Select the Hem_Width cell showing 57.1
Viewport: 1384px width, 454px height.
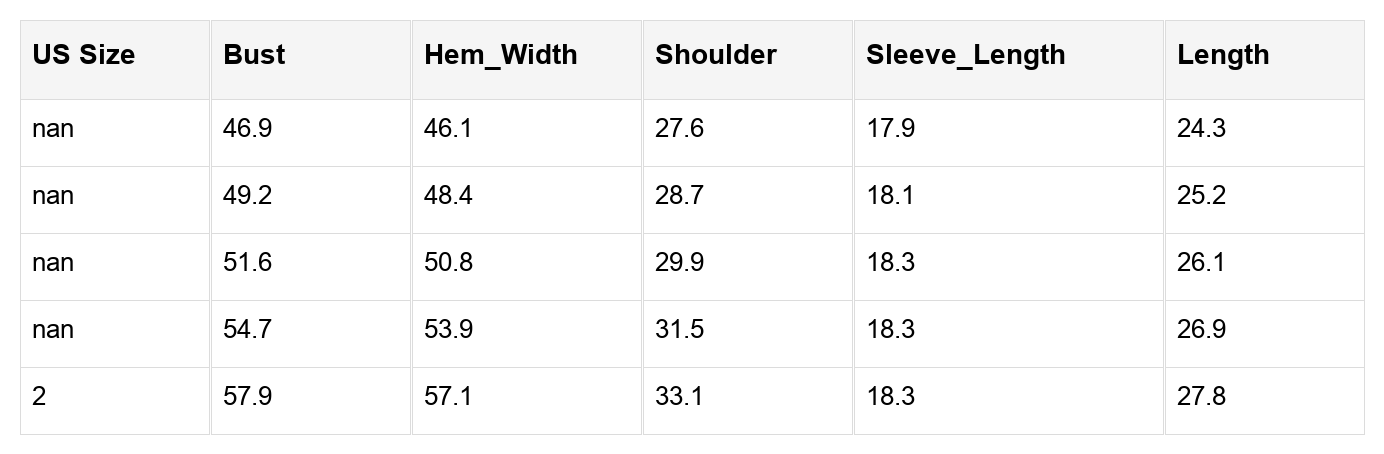pos(448,397)
